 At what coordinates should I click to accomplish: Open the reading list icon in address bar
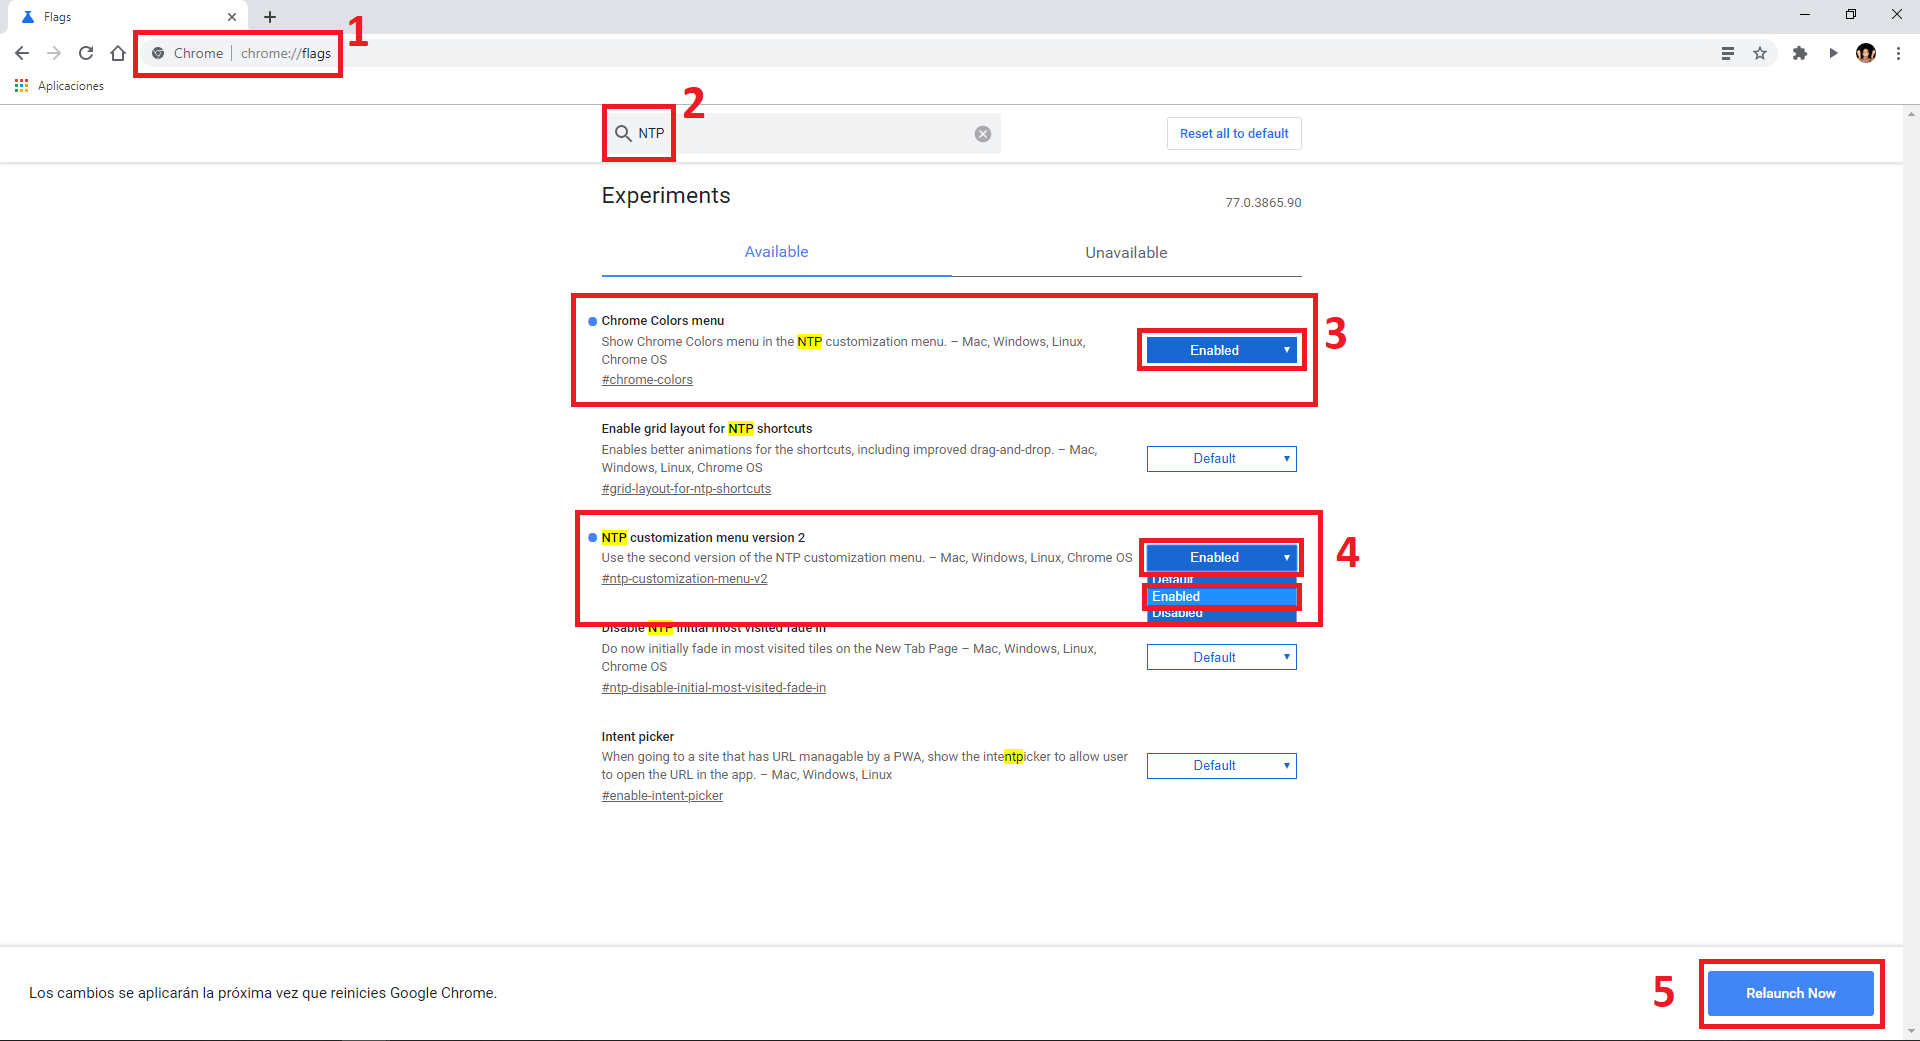tap(1727, 53)
